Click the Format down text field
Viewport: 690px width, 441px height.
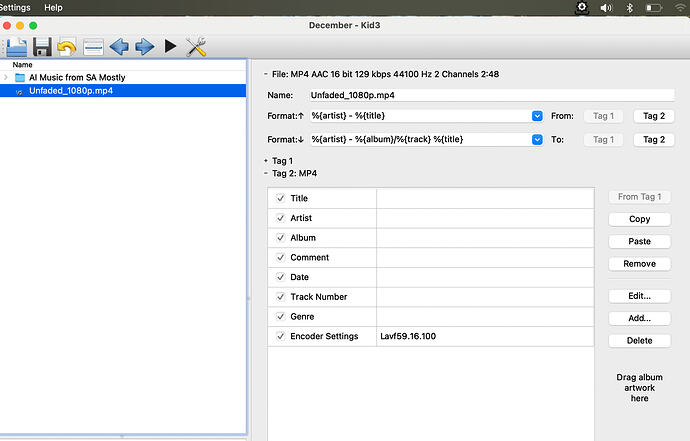420,140
